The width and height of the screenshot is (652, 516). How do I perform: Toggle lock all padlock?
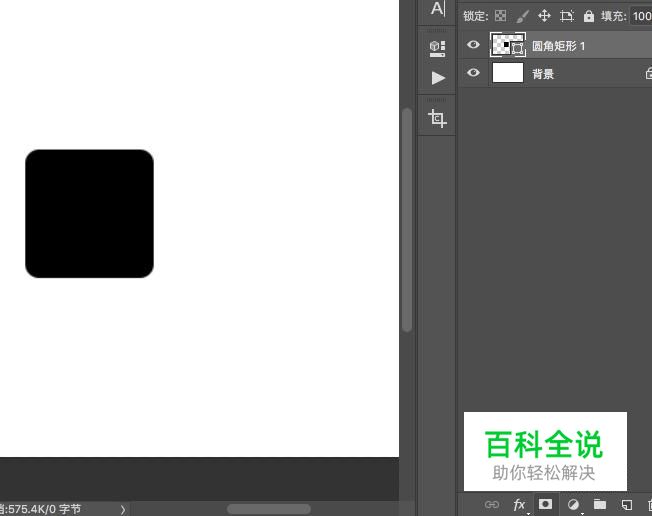click(x=588, y=16)
